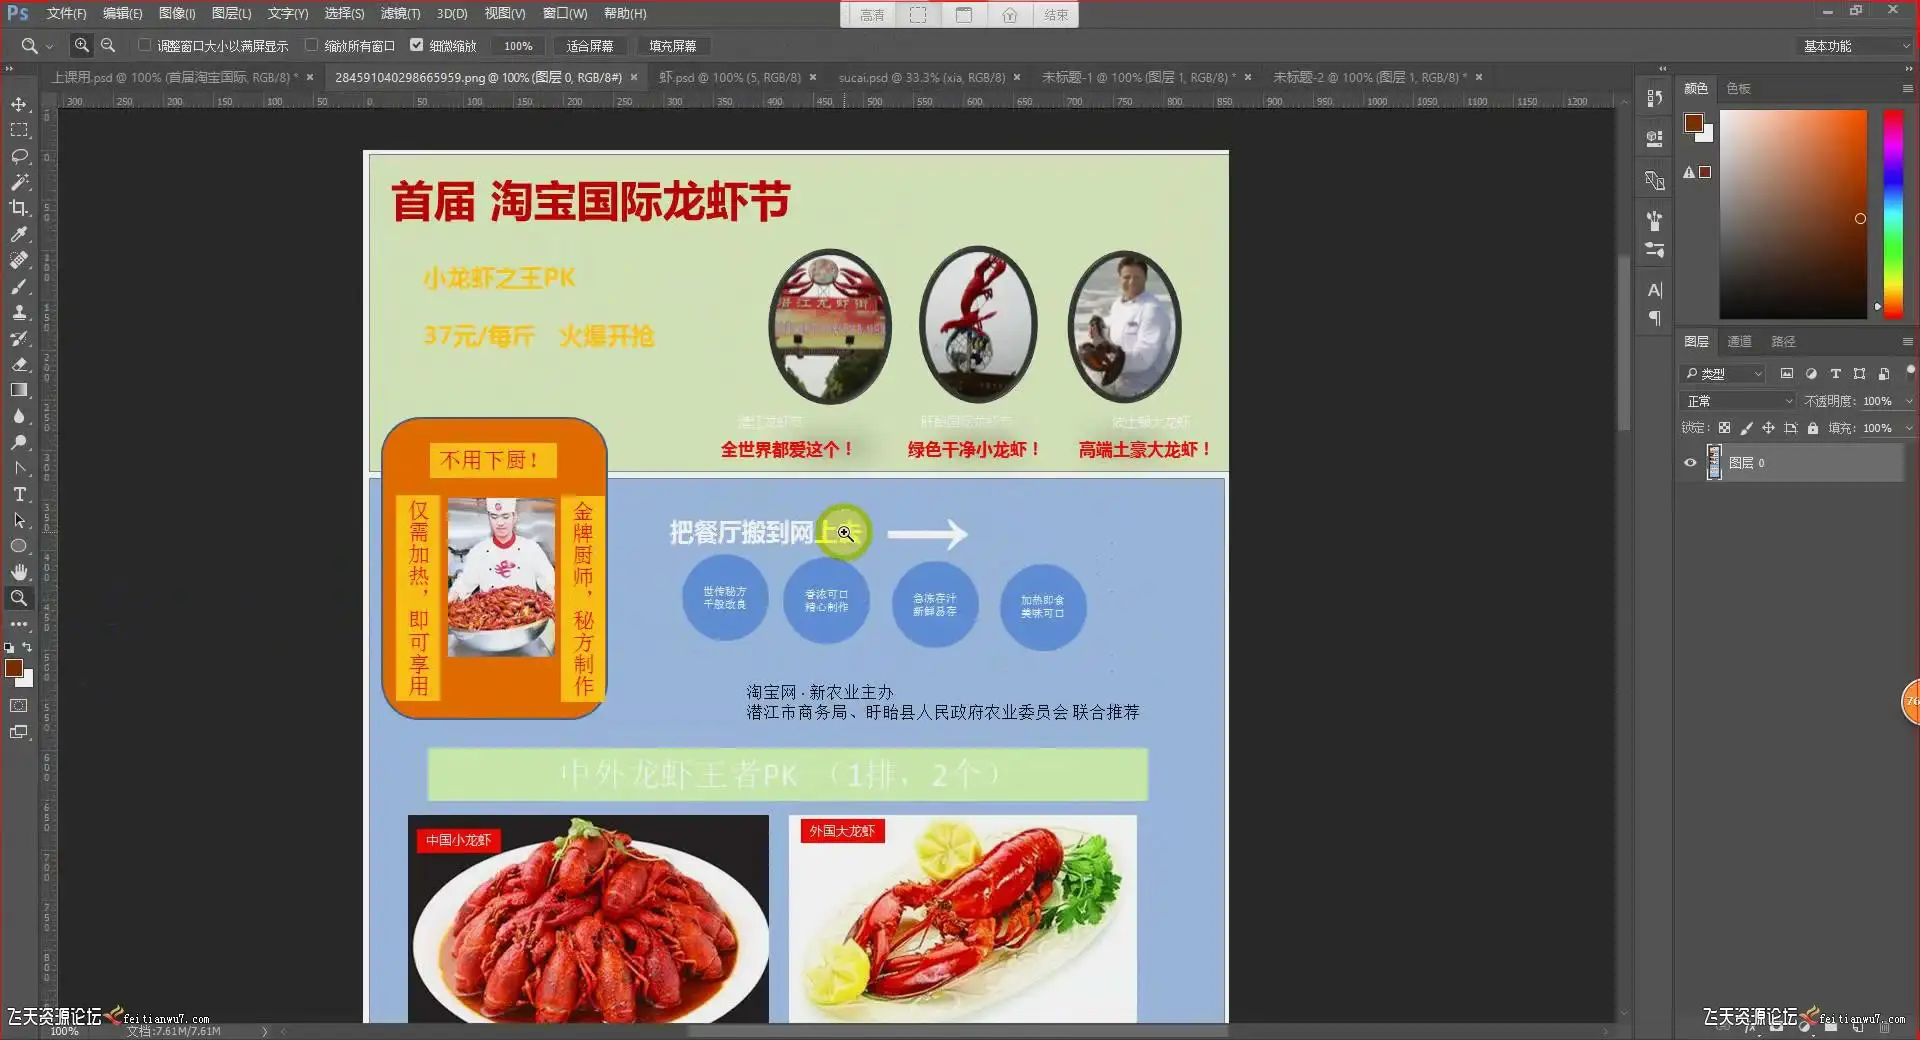Click the 100% zoom button

point(518,46)
